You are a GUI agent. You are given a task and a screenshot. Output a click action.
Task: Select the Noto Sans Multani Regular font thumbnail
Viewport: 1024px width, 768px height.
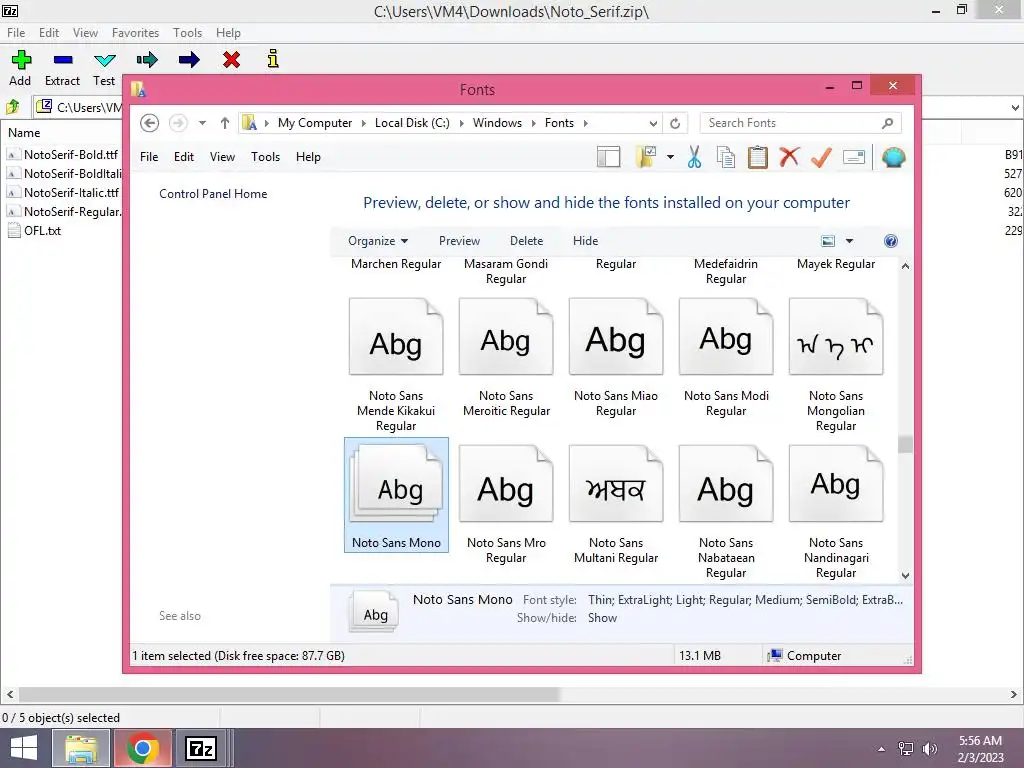click(x=616, y=484)
